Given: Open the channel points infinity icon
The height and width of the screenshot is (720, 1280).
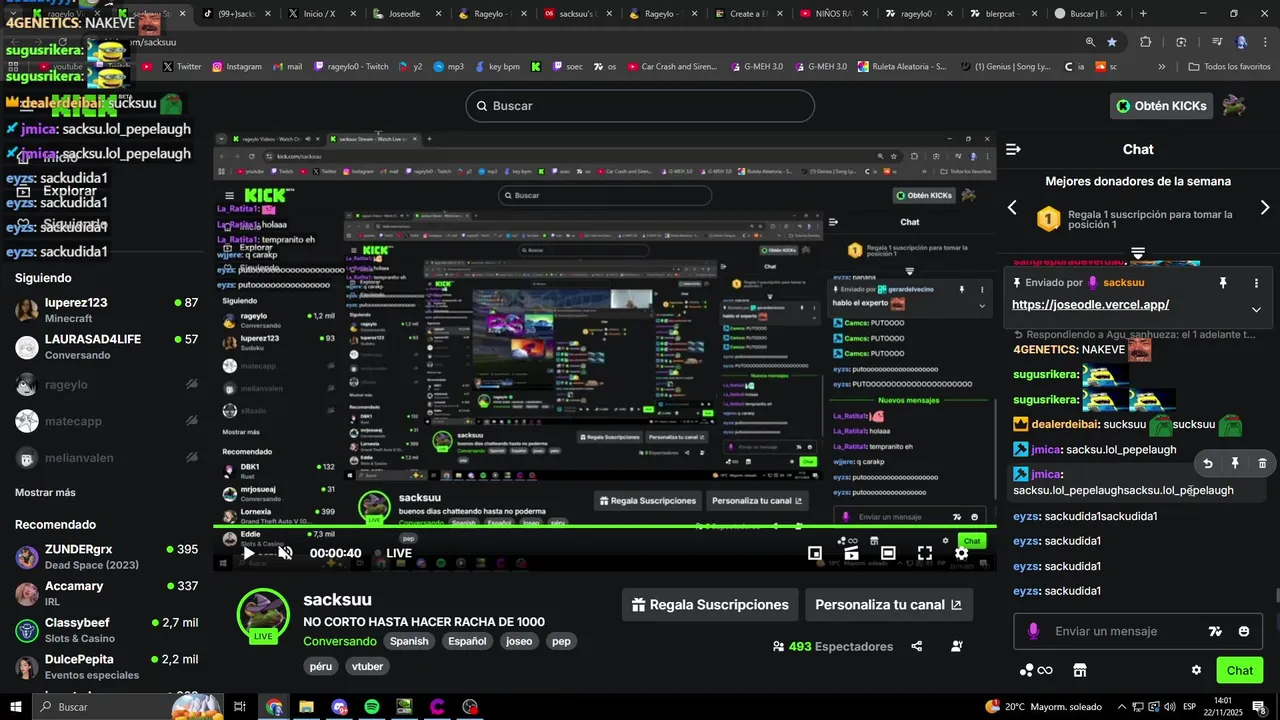Looking at the screenshot, I should pos(1036,670).
